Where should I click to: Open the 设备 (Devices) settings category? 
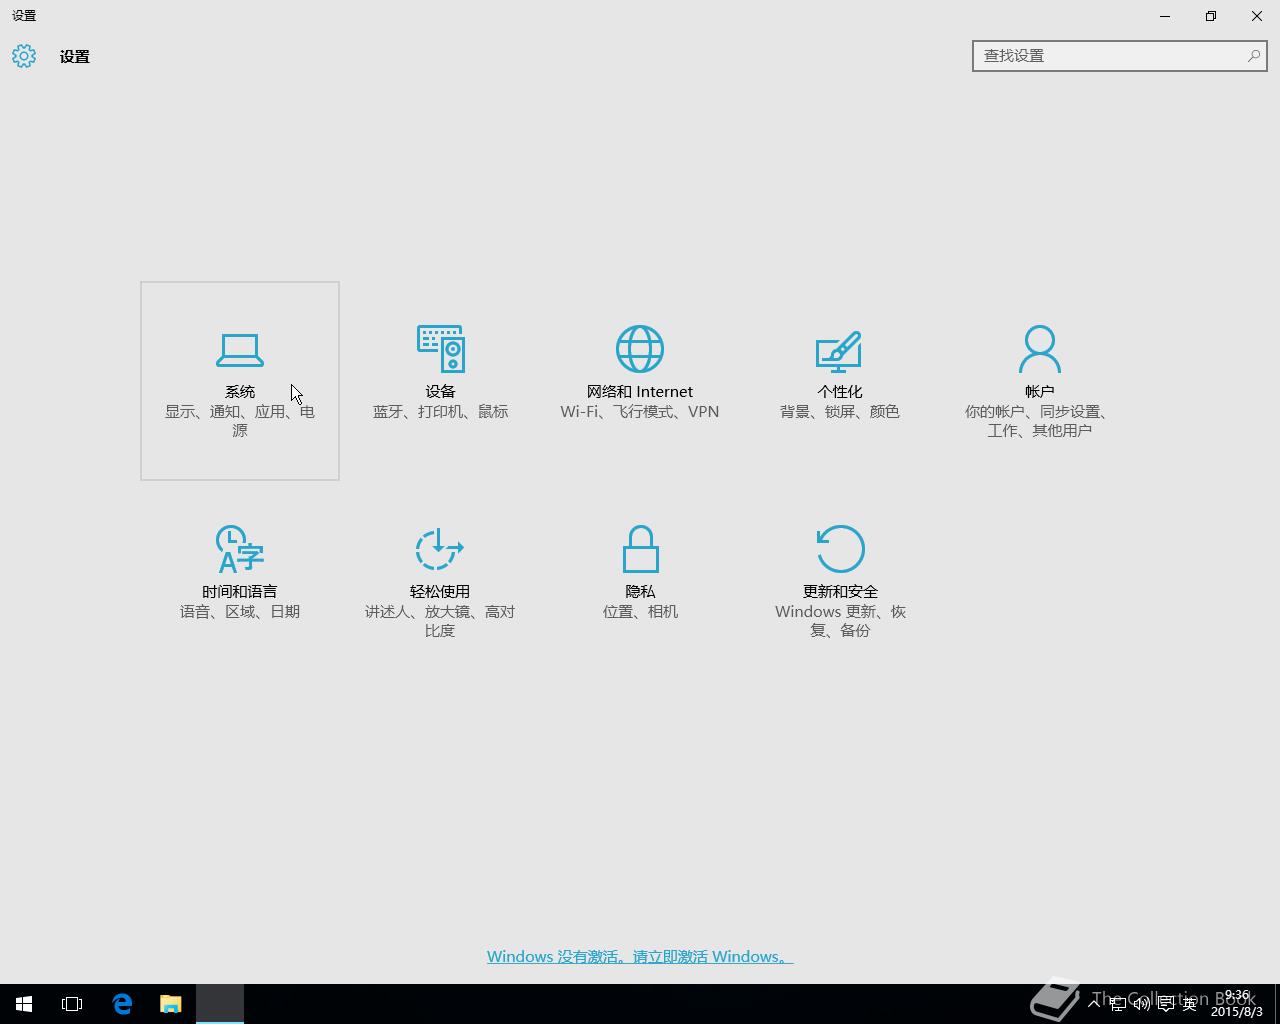440,381
